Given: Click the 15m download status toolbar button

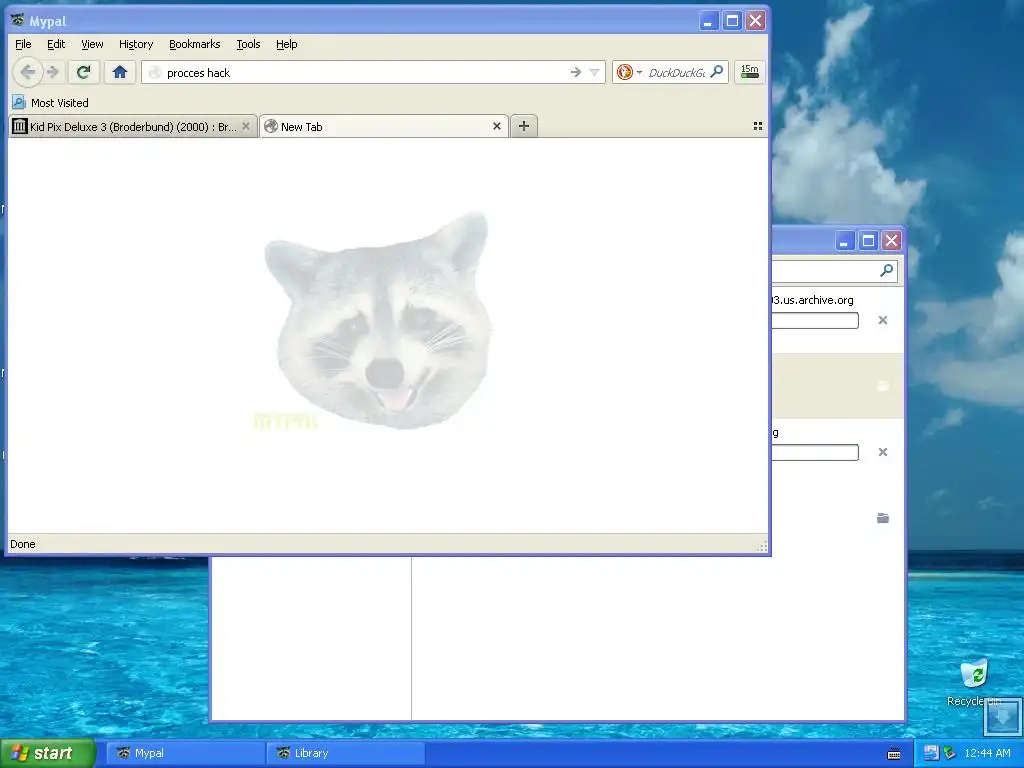Looking at the screenshot, I should (749, 72).
